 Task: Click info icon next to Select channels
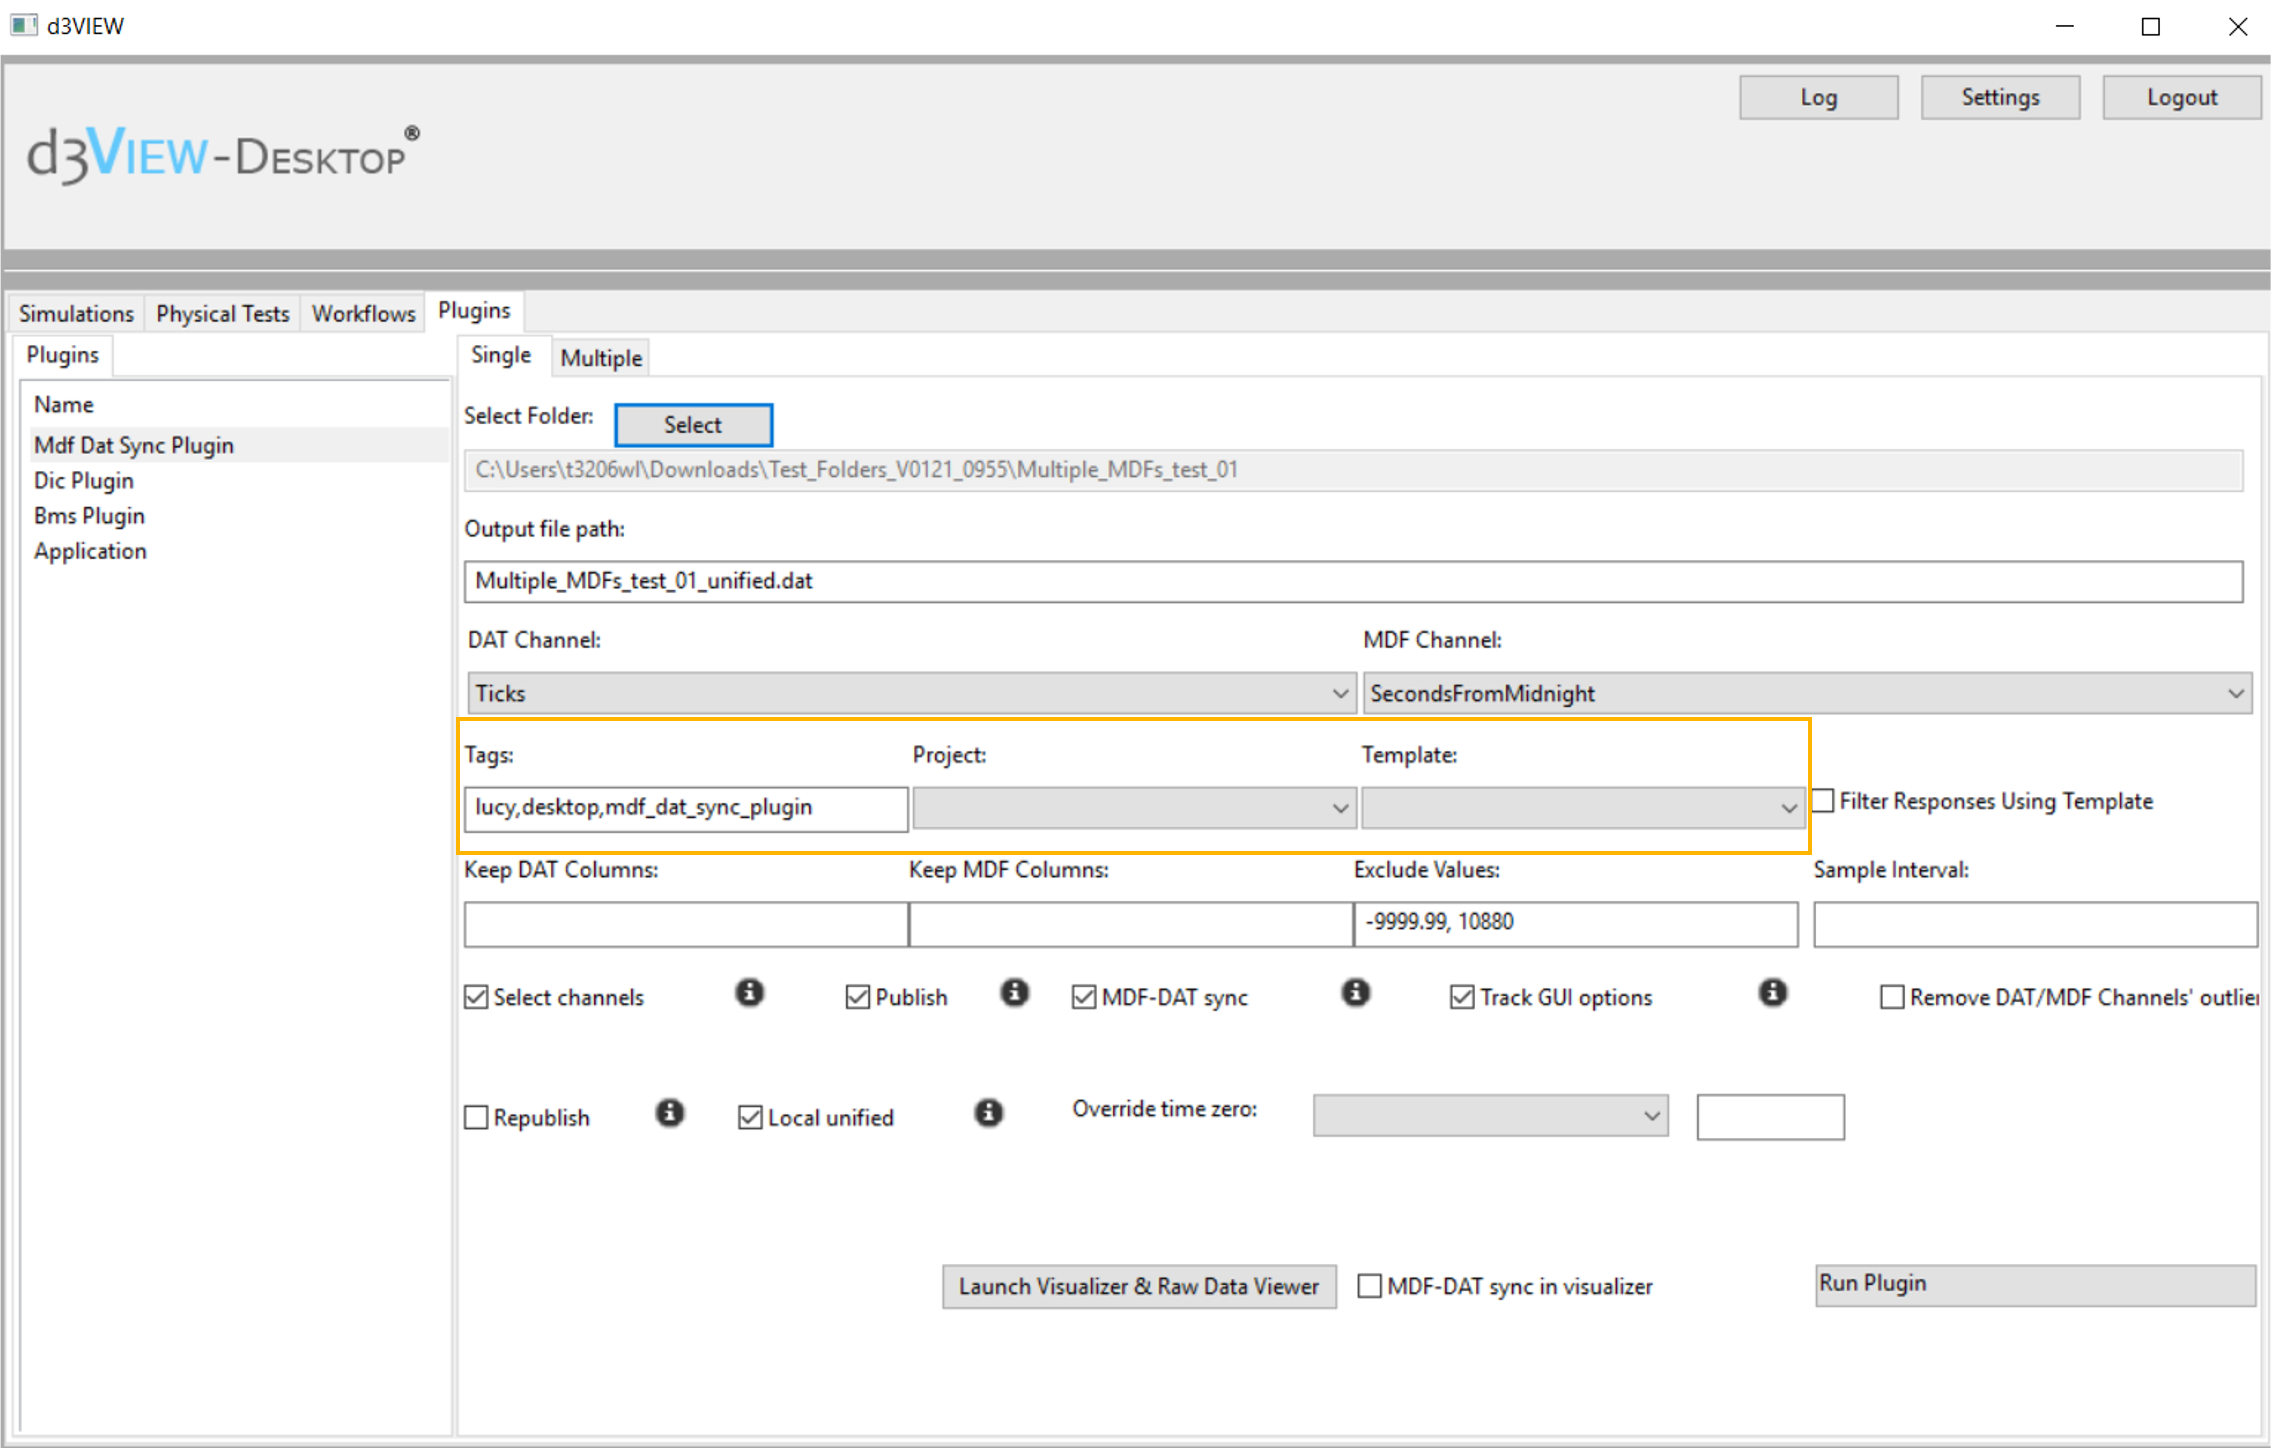coord(749,993)
